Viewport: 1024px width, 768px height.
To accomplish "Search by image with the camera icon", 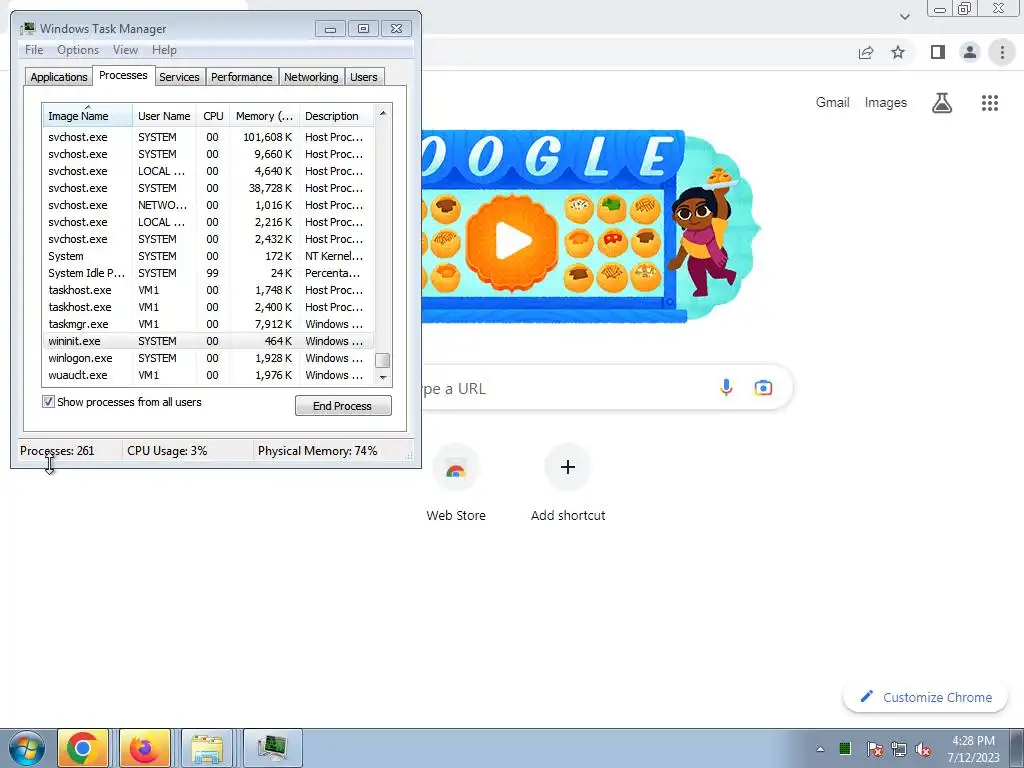I will 763,388.
